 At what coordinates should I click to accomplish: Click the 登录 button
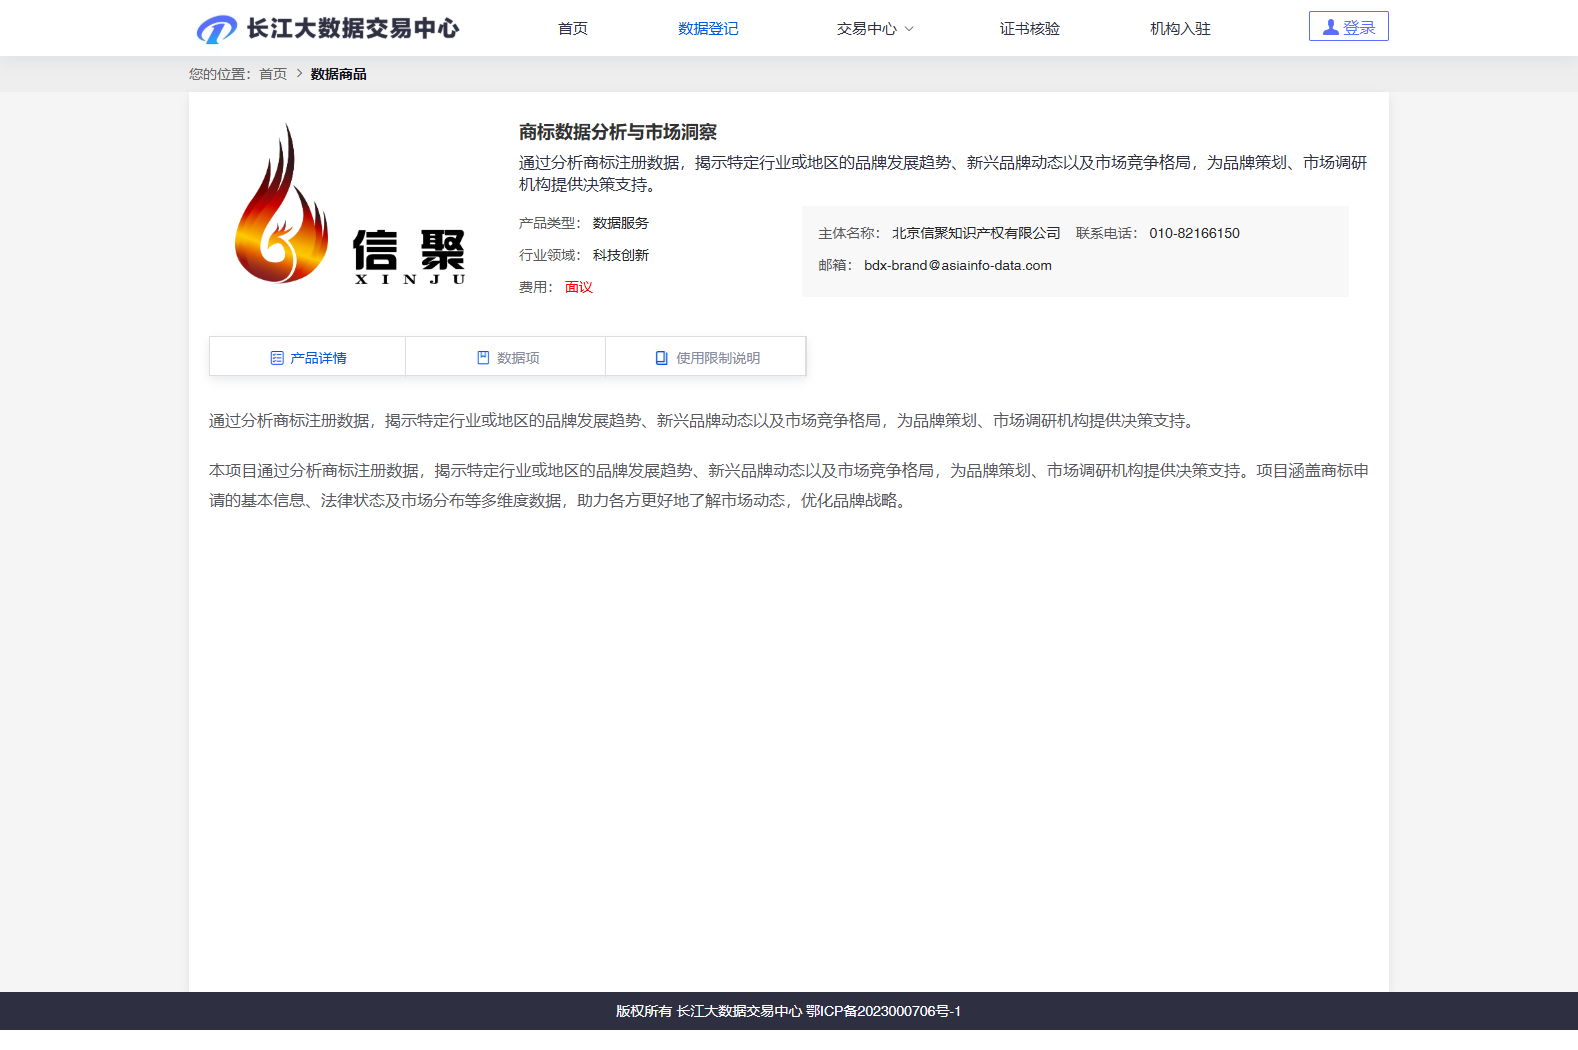point(1348,27)
